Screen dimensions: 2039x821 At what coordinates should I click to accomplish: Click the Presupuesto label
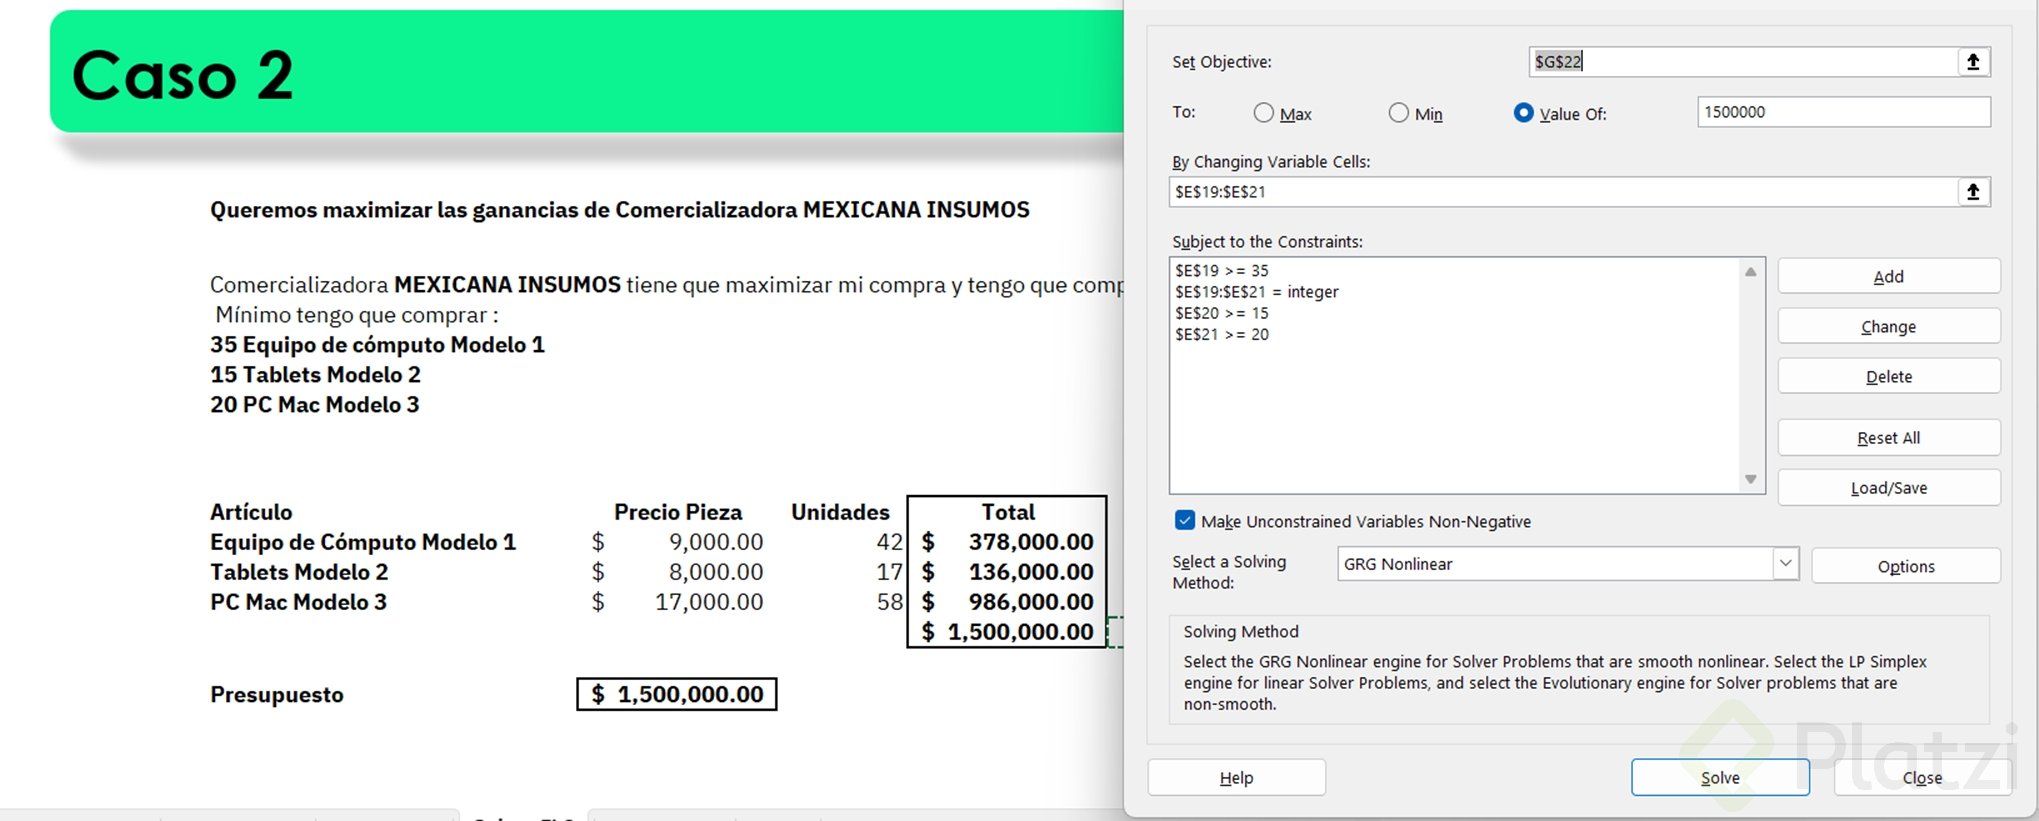(277, 695)
